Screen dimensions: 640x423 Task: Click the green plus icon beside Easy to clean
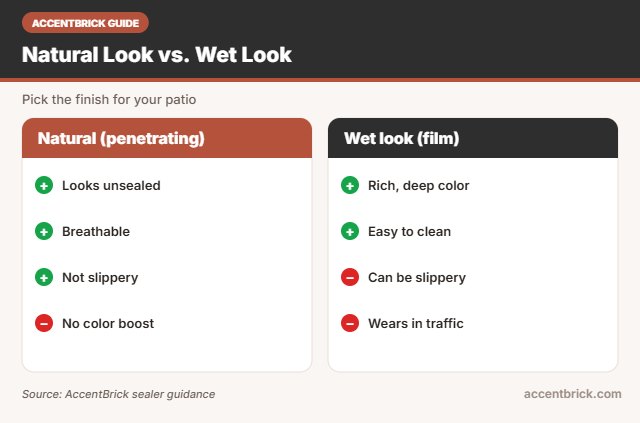(x=350, y=232)
